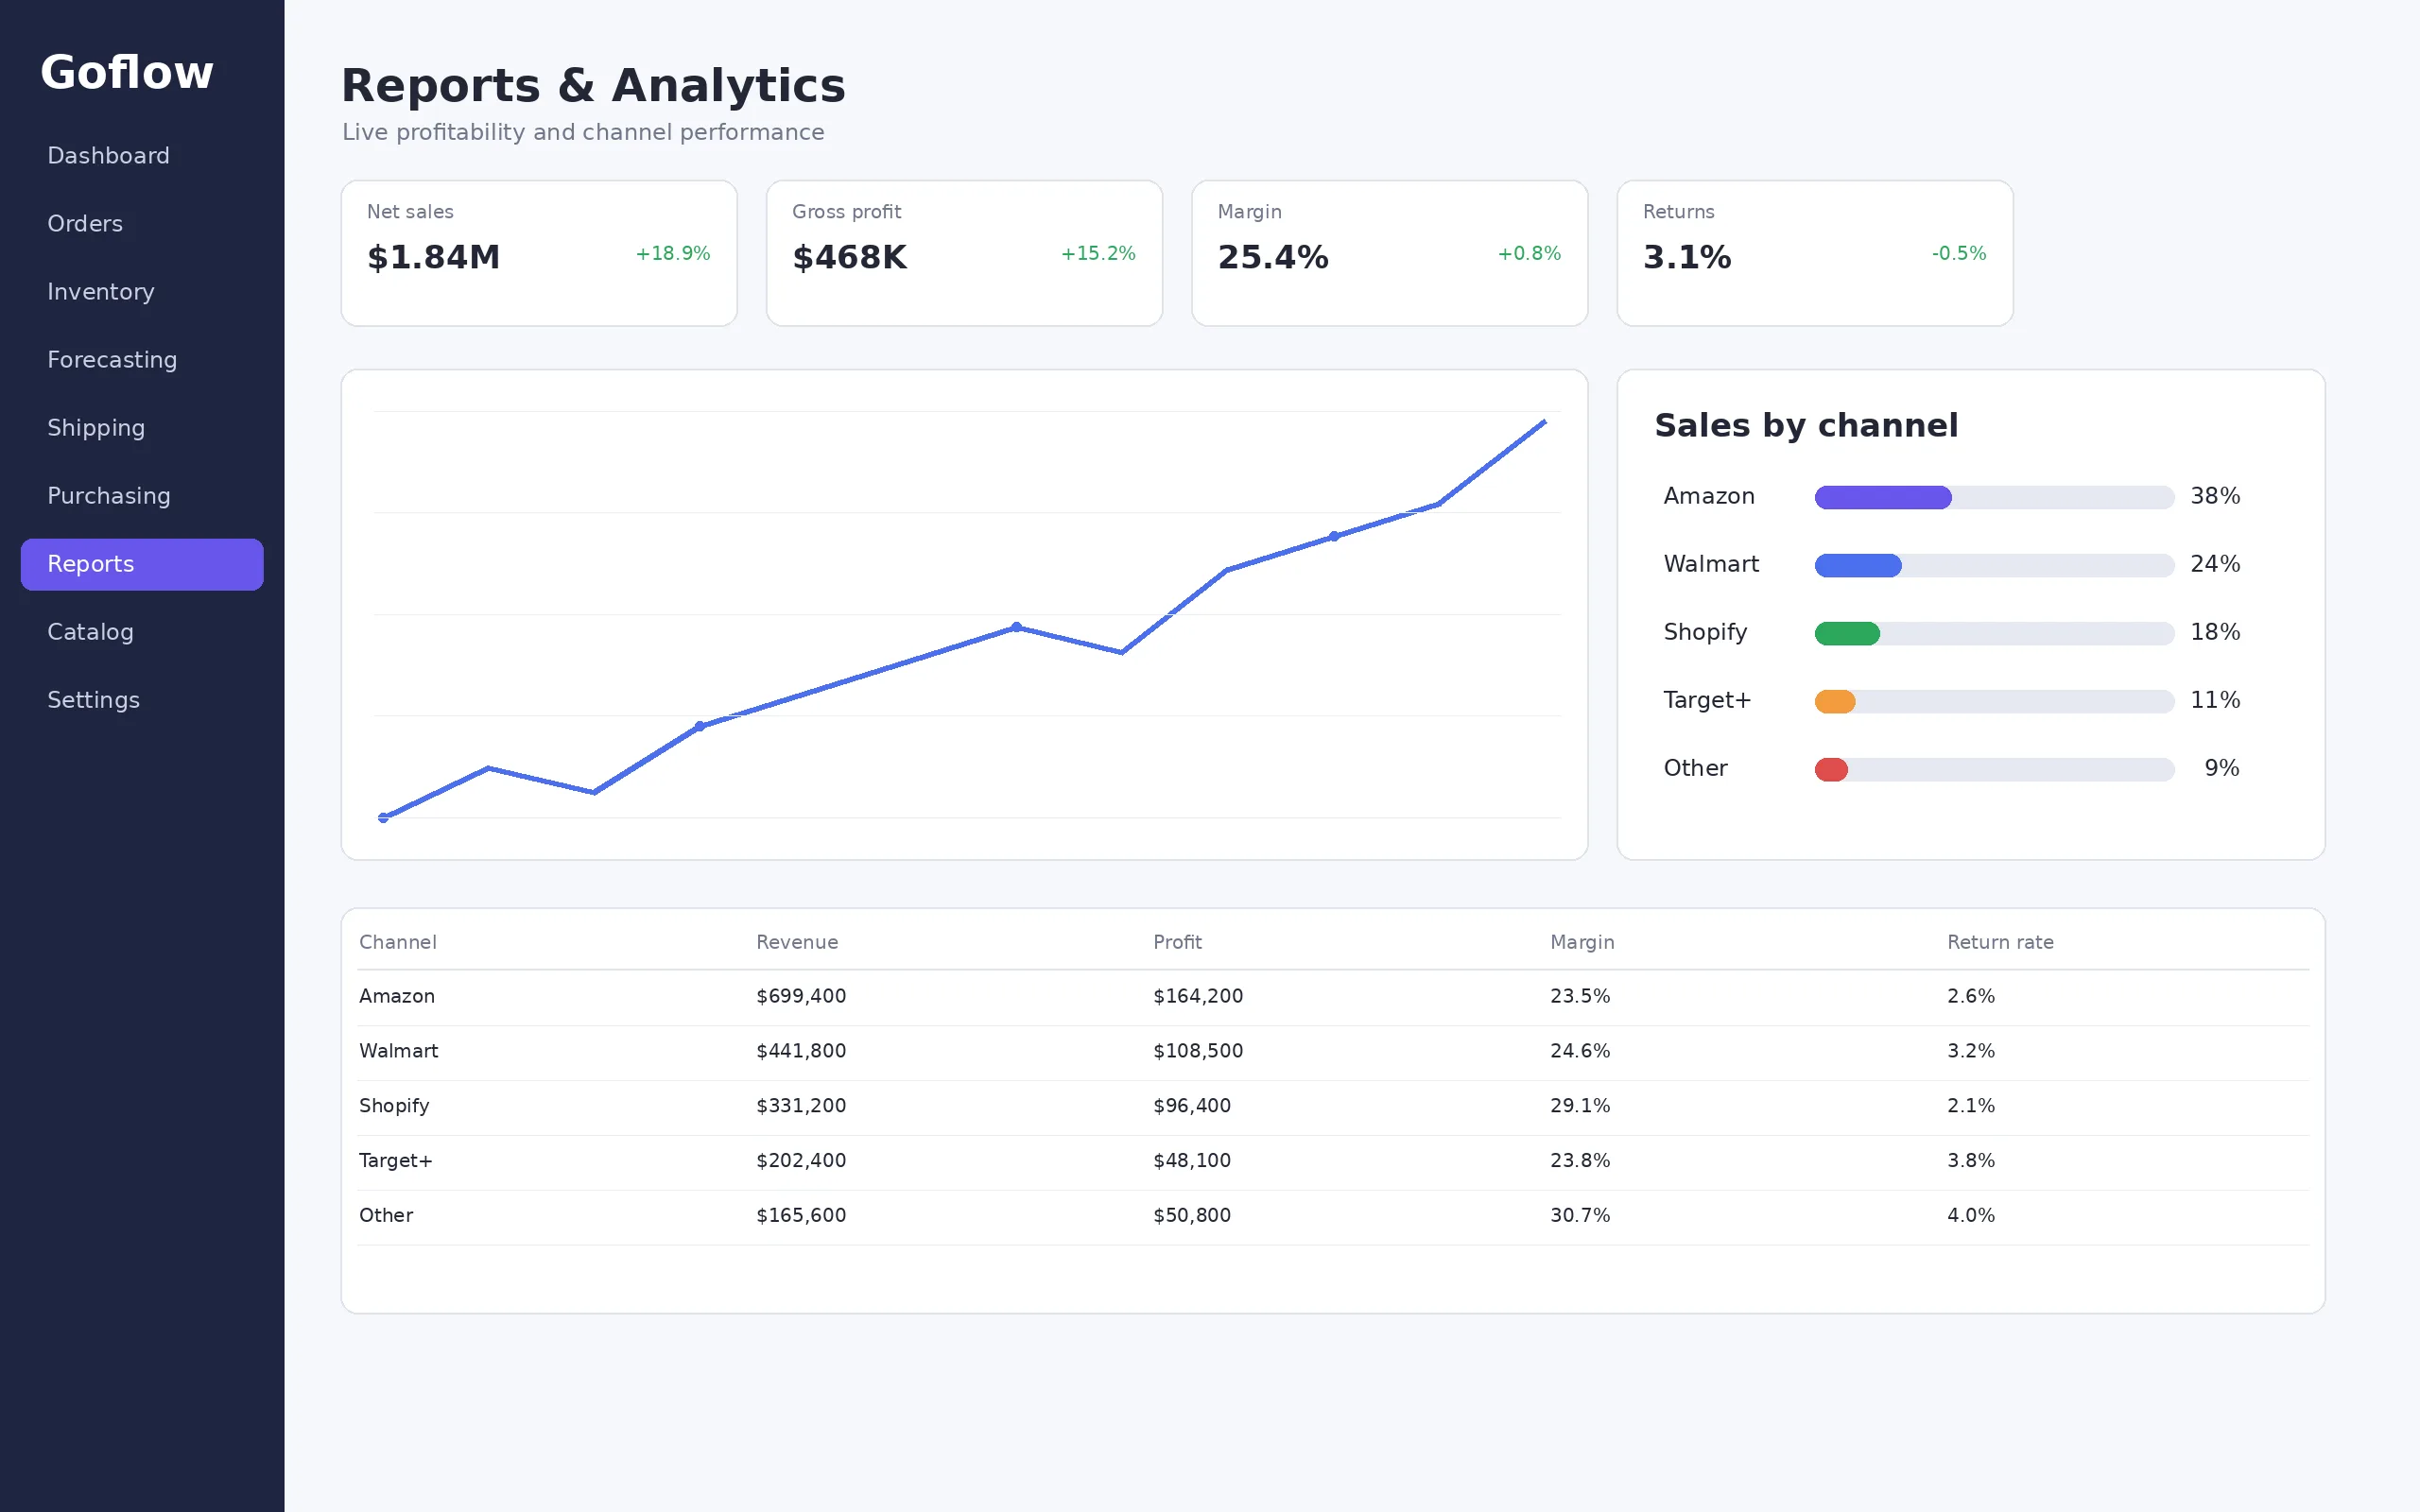Click the Gross profit $468K value
This screenshot has width=2420, height=1512.
(x=849, y=257)
